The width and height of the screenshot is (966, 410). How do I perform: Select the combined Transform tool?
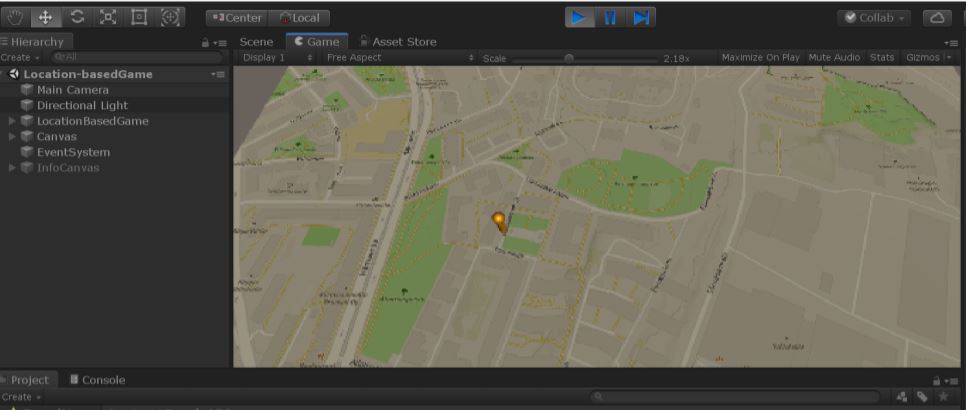tap(170, 18)
